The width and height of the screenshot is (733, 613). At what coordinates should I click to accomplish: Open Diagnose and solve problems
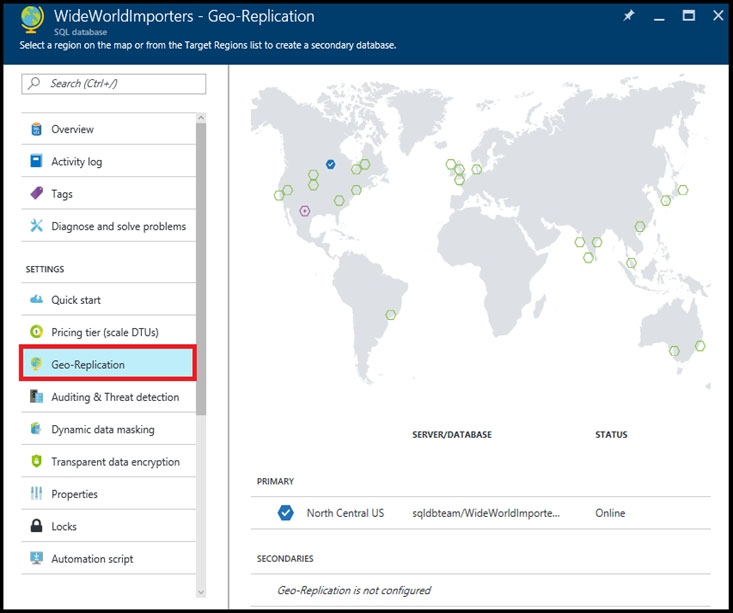pyautogui.click(x=108, y=225)
